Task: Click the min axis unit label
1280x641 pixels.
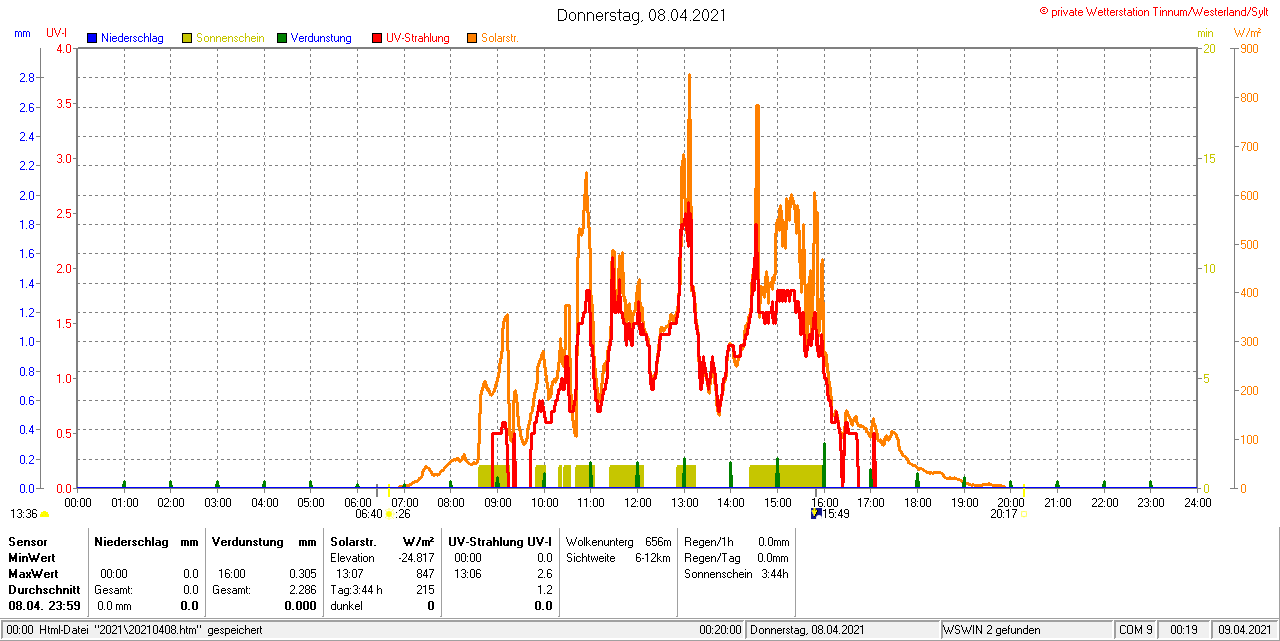Action: coord(1205,33)
